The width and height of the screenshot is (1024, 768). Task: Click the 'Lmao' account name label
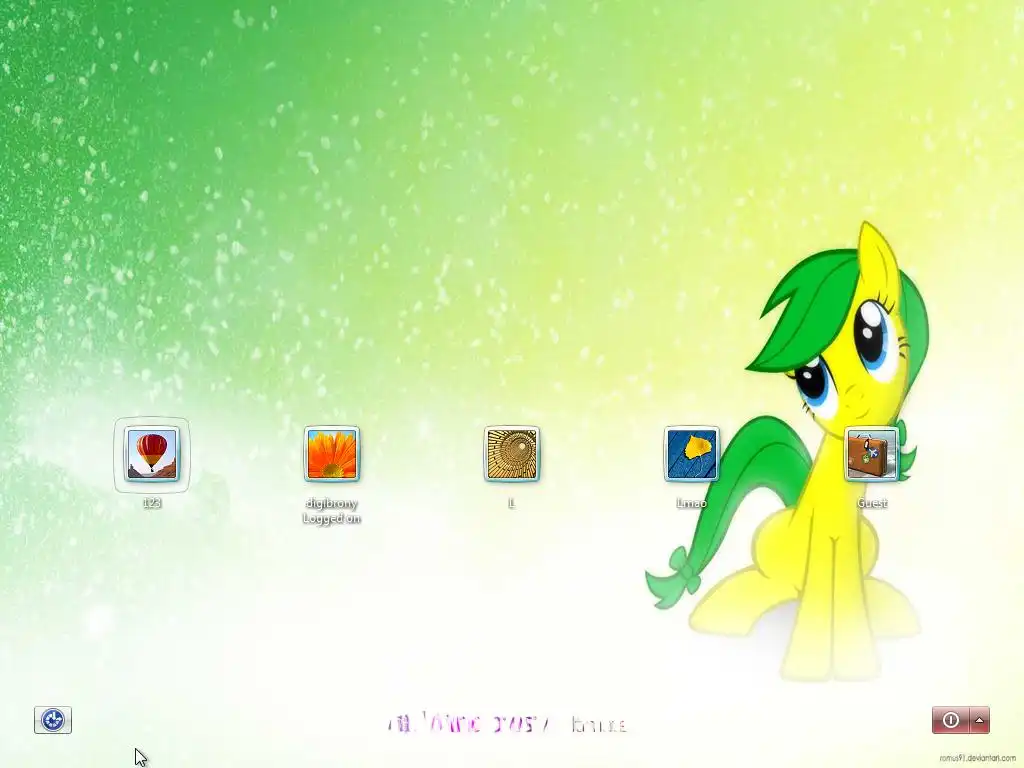coord(692,503)
